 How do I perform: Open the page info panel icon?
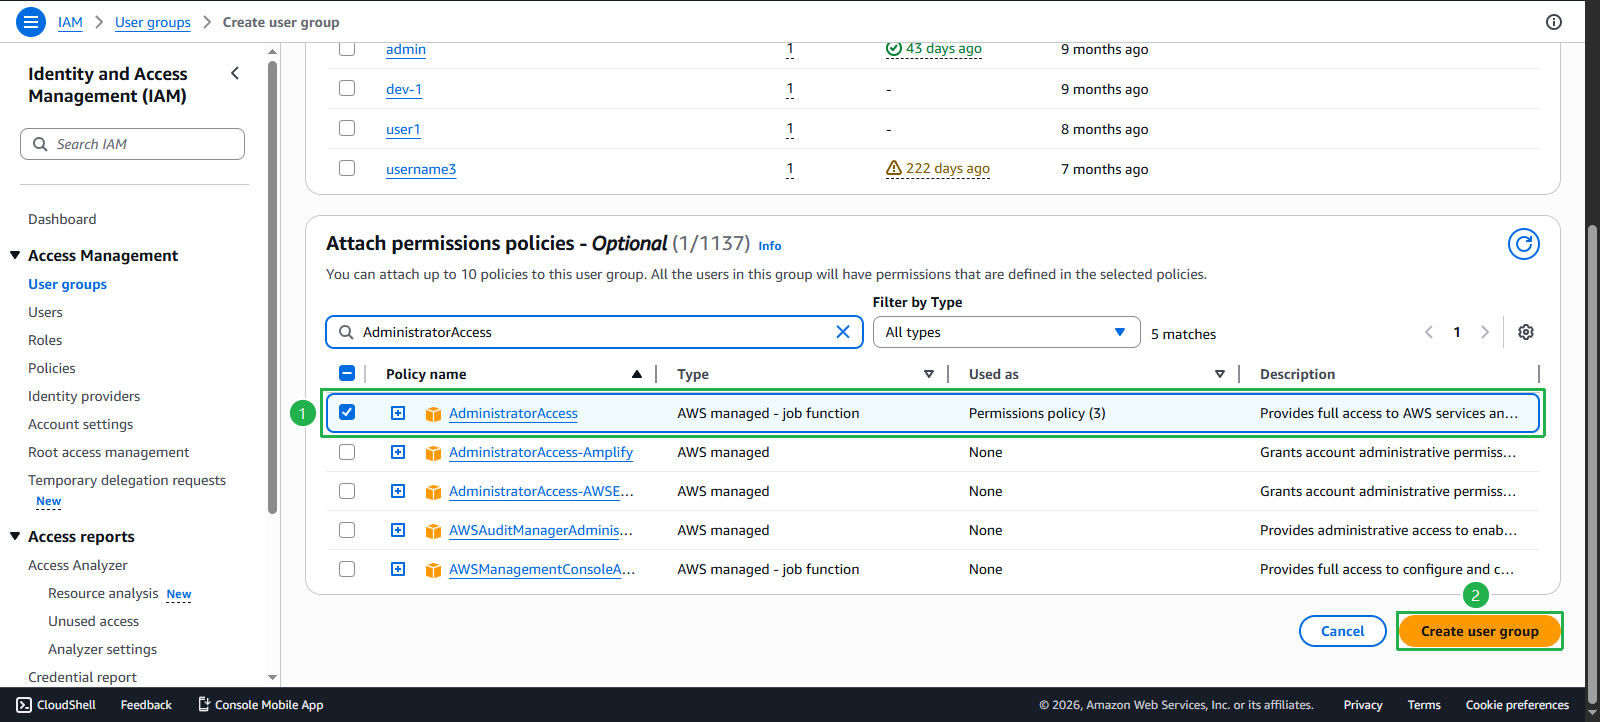click(1554, 22)
